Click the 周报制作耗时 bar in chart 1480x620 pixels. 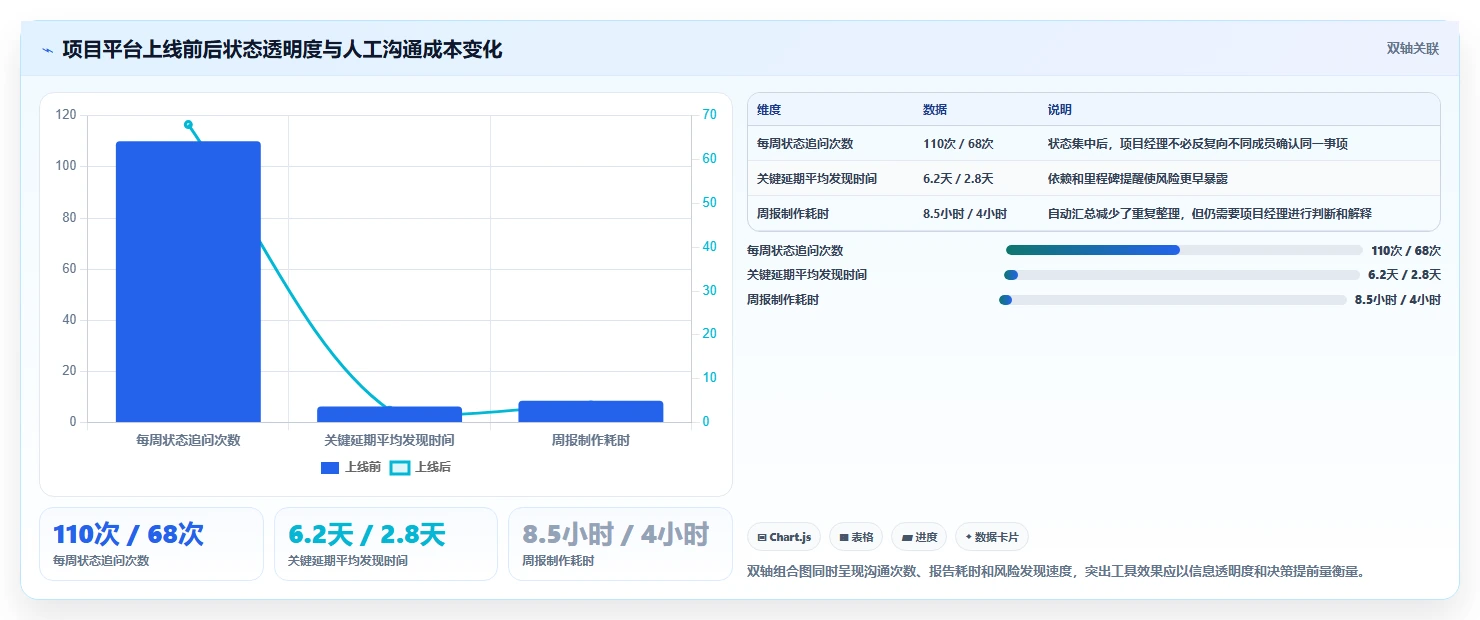(x=590, y=411)
